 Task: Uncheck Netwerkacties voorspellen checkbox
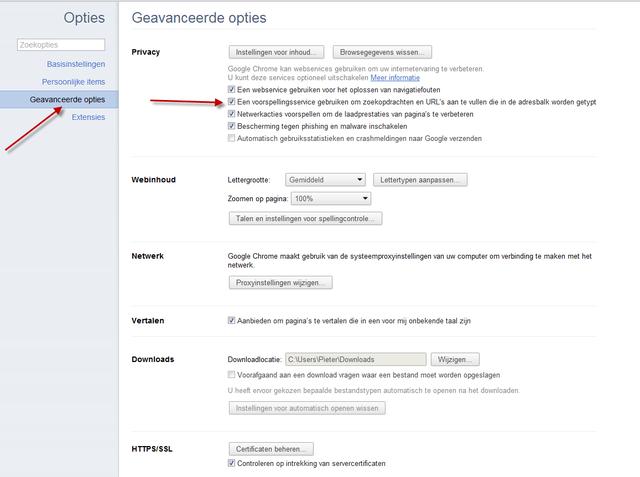(x=232, y=114)
